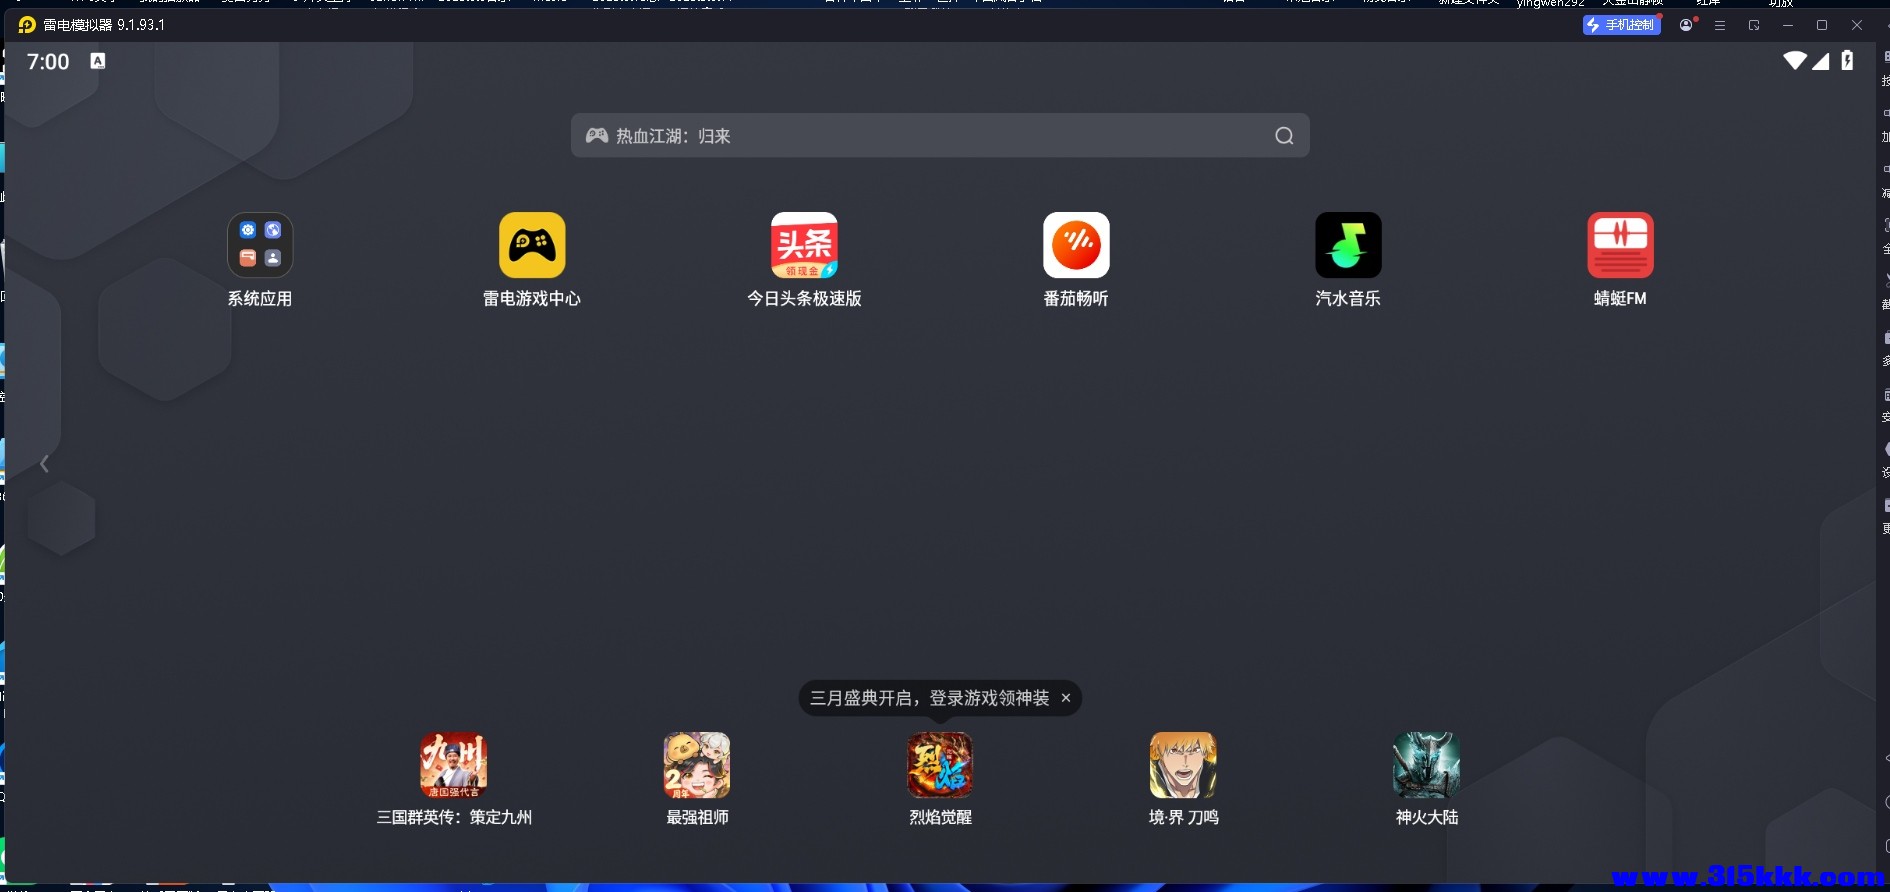Click the 雷电模拟器 logo in title bar

coord(27,25)
